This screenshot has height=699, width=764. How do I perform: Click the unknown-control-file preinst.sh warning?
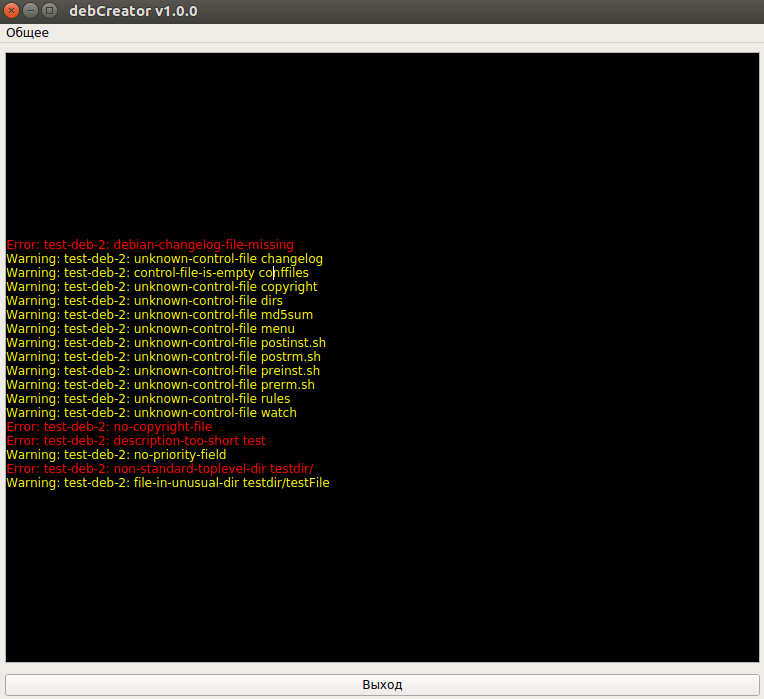[x=163, y=371]
